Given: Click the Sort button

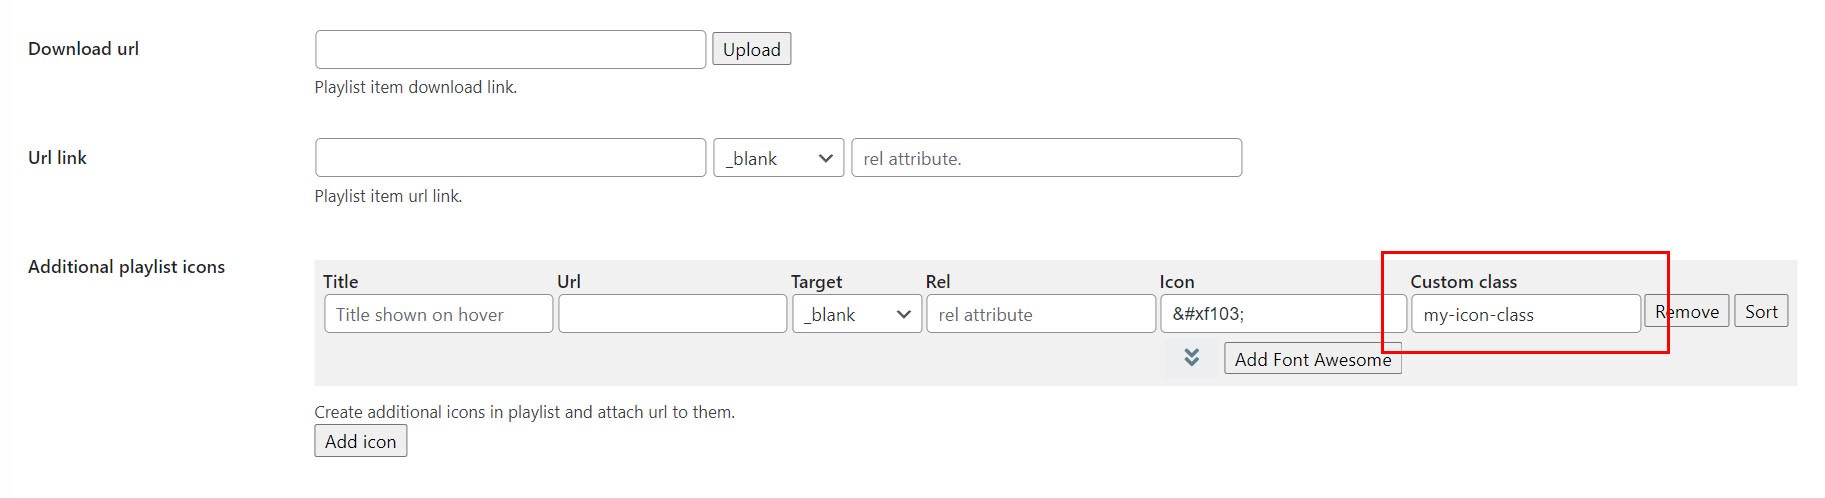Looking at the screenshot, I should [1760, 312].
